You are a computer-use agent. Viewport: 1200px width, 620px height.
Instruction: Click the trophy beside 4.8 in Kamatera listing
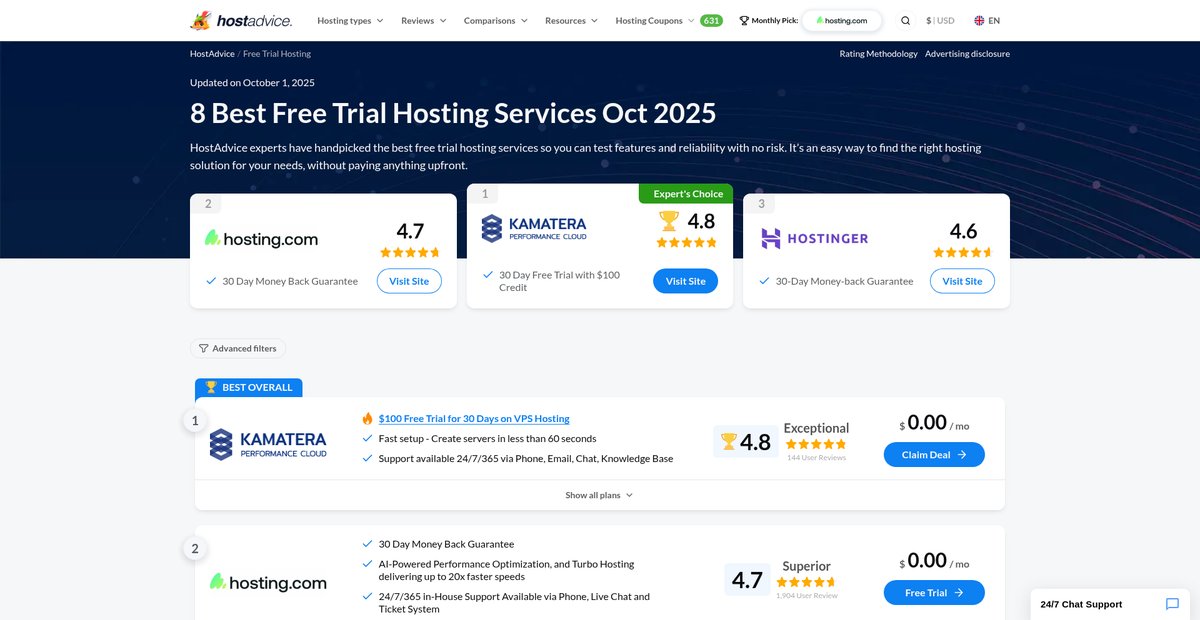coord(728,441)
